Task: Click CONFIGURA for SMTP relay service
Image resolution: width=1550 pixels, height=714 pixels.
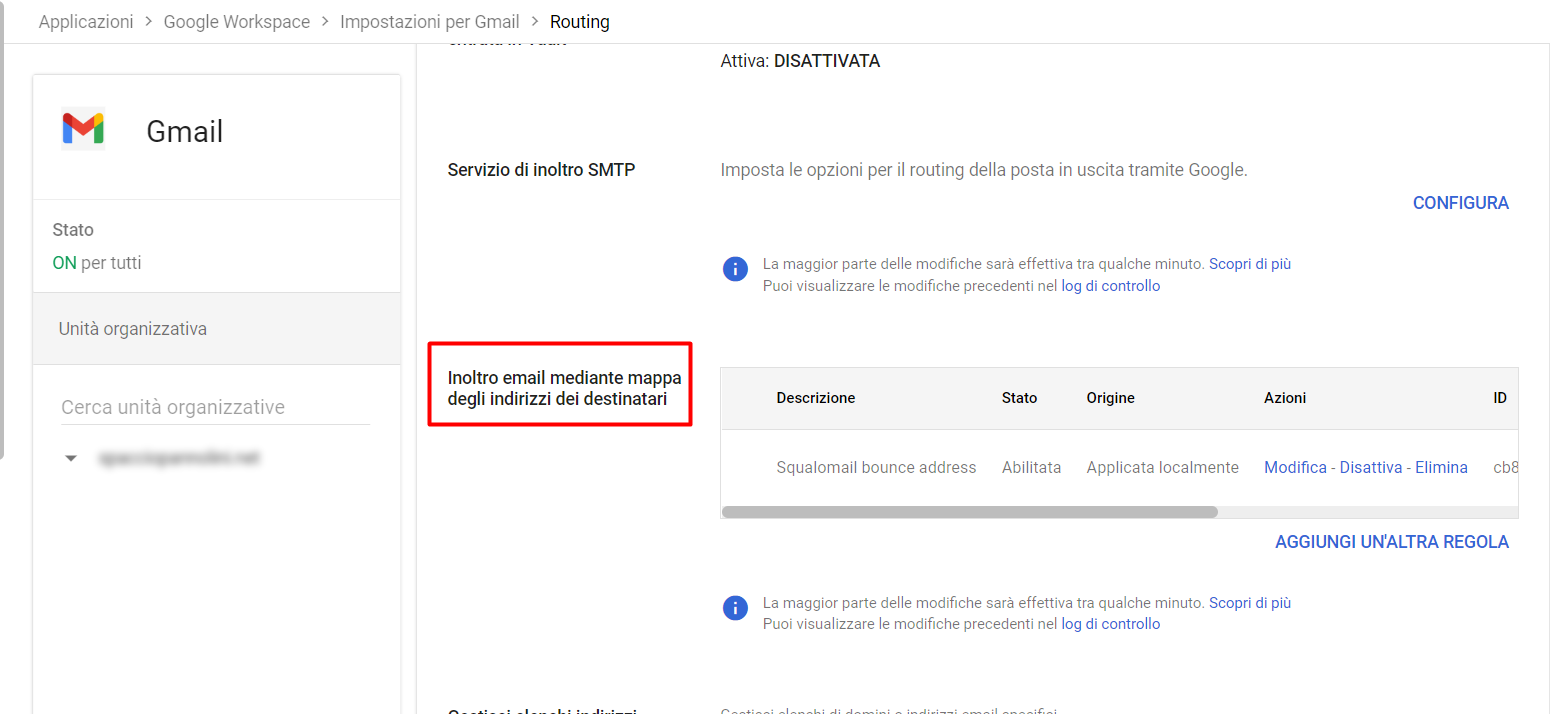Action: point(1460,203)
